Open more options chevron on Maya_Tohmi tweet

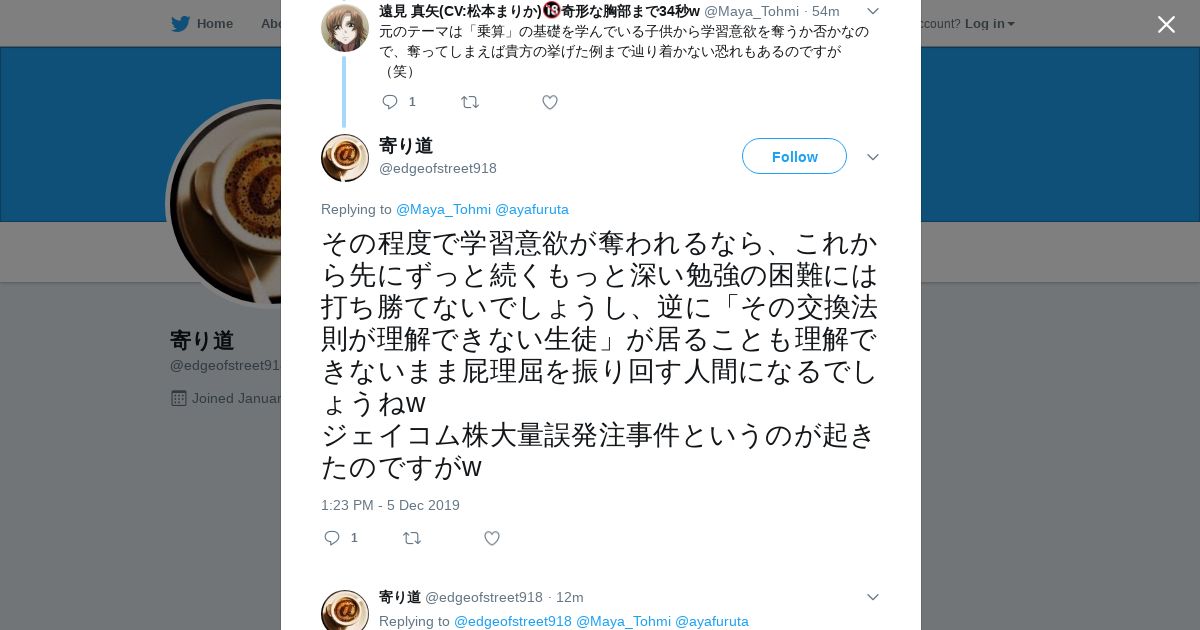pos(872,11)
